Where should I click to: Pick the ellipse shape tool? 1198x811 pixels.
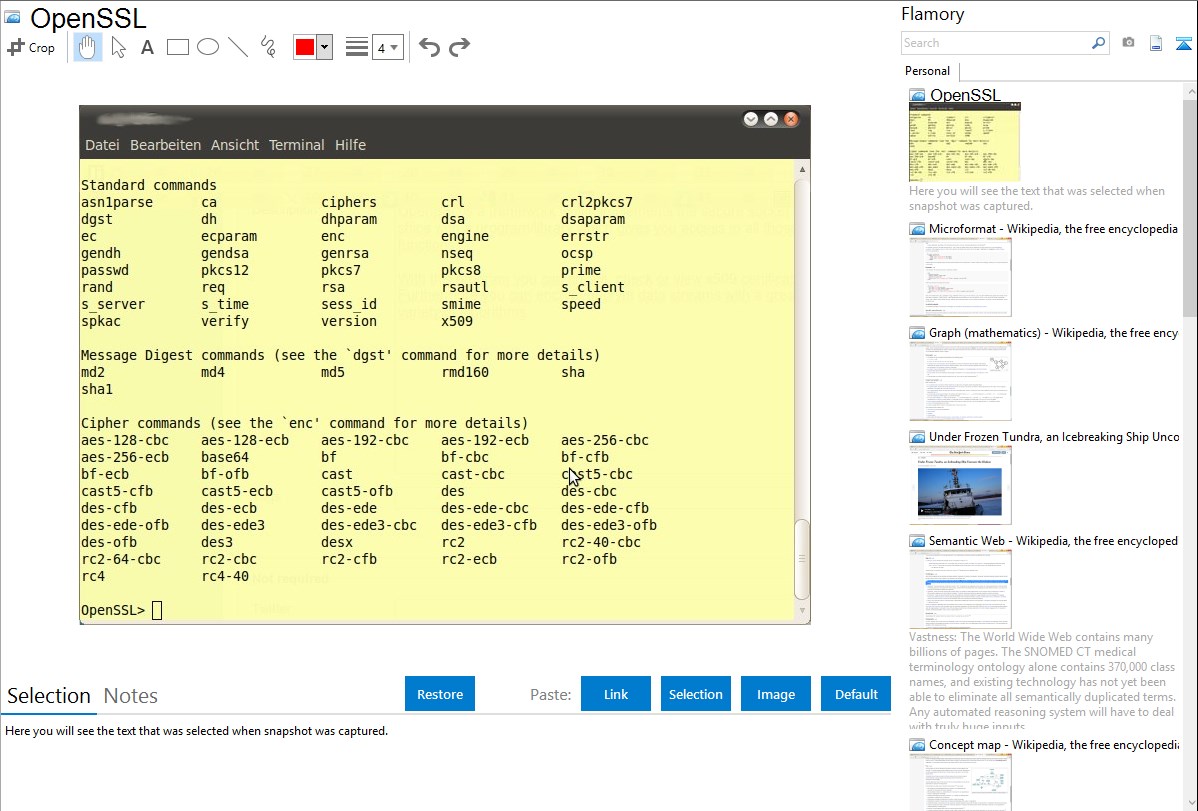click(x=207, y=47)
